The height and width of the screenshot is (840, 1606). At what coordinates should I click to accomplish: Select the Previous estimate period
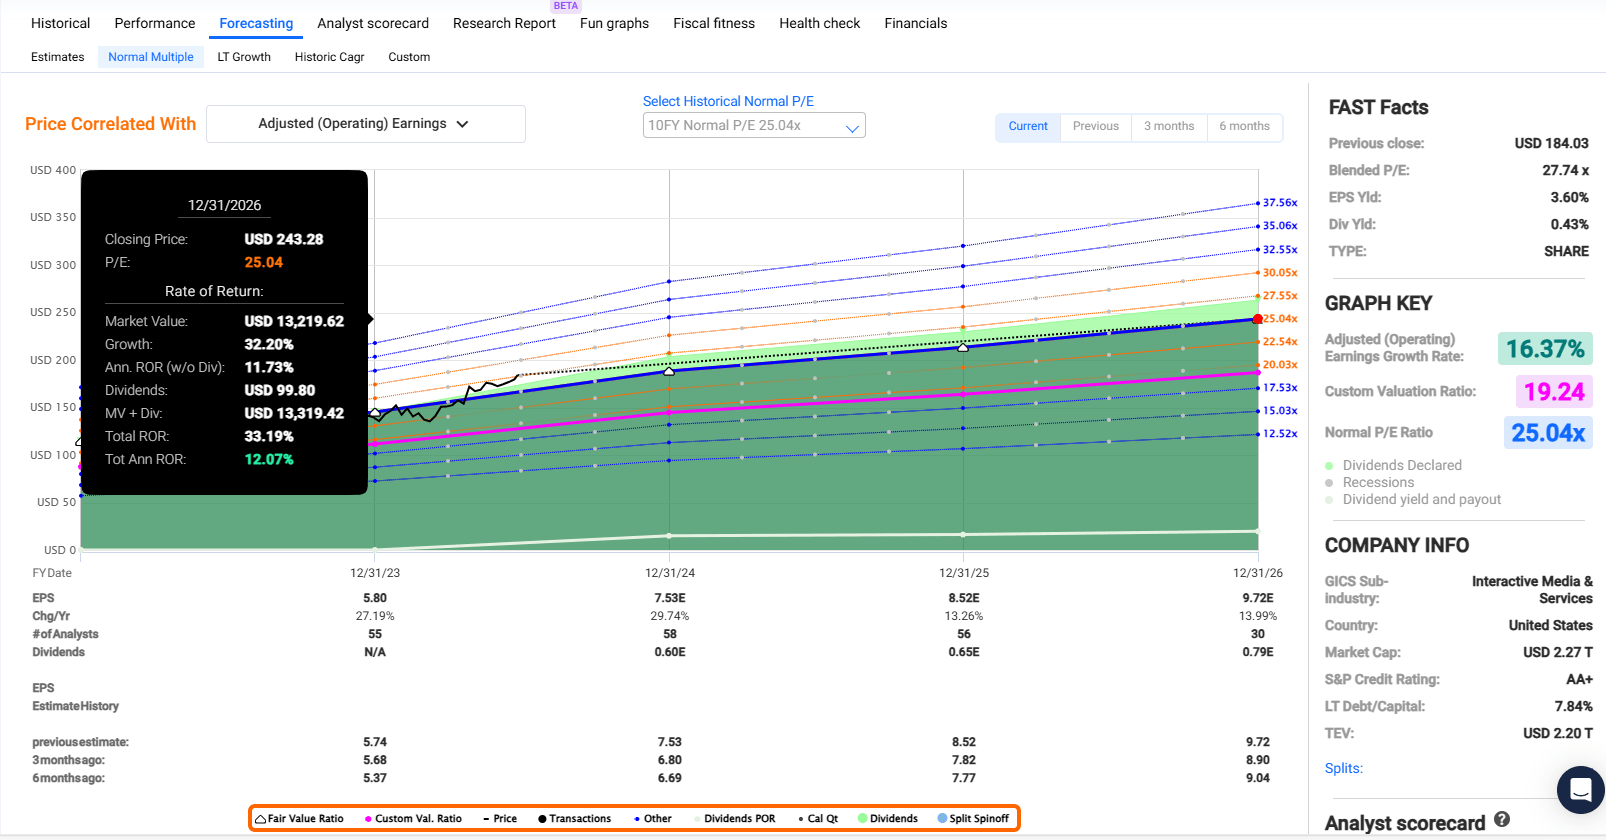(1095, 127)
